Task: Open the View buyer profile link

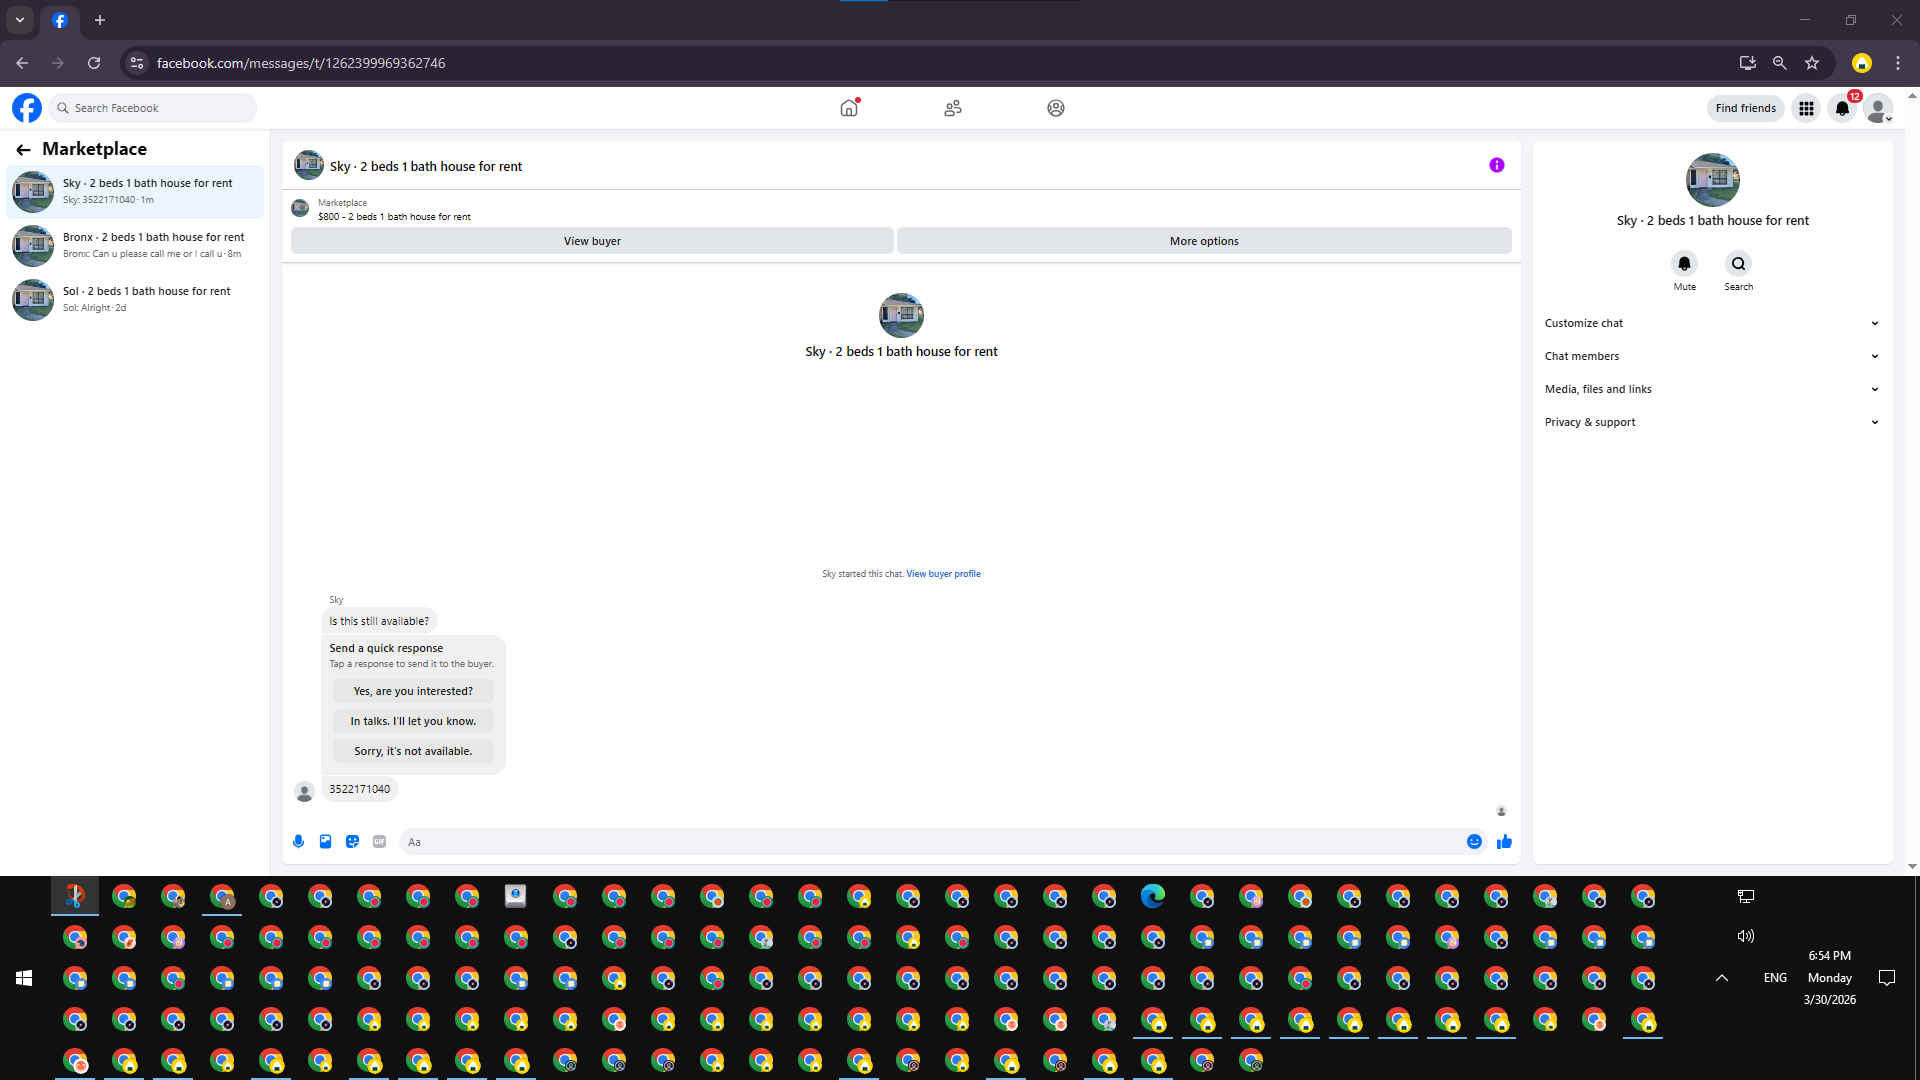Action: [943, 574]
